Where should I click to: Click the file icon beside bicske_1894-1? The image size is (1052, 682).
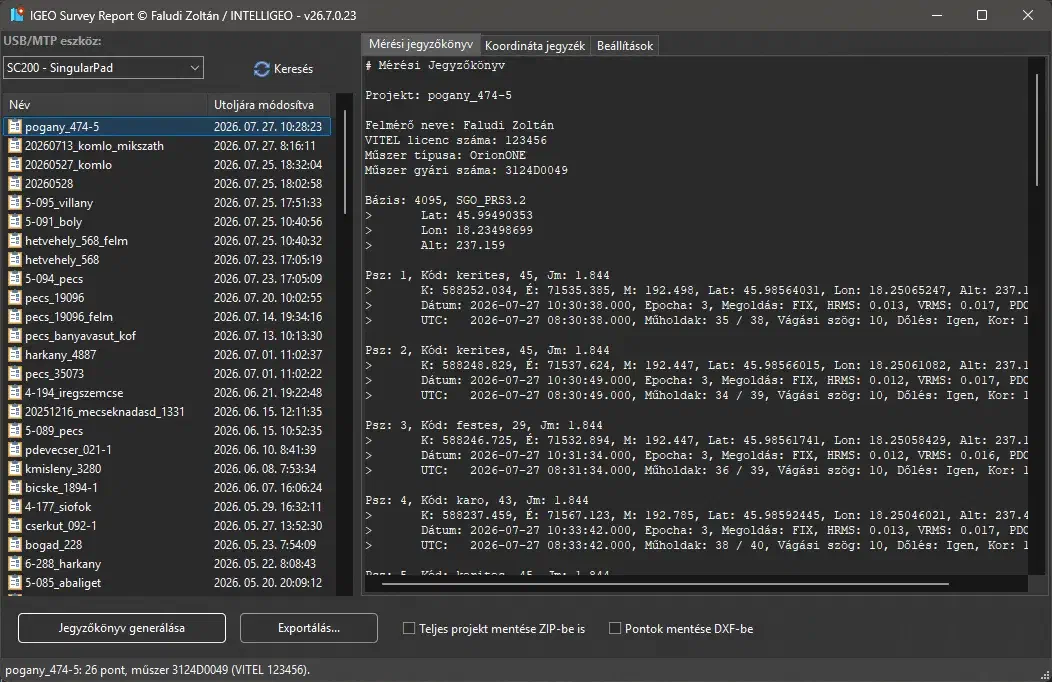click(15, 488)
